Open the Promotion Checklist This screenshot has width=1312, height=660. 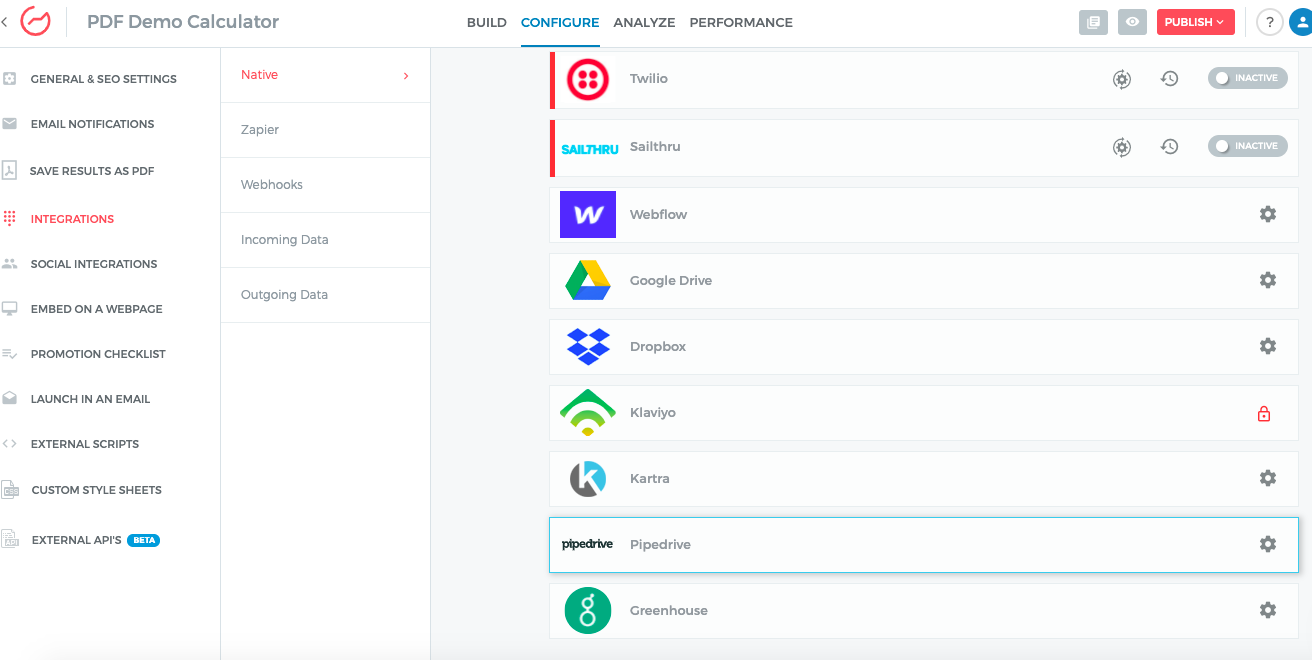click(98, 354)
